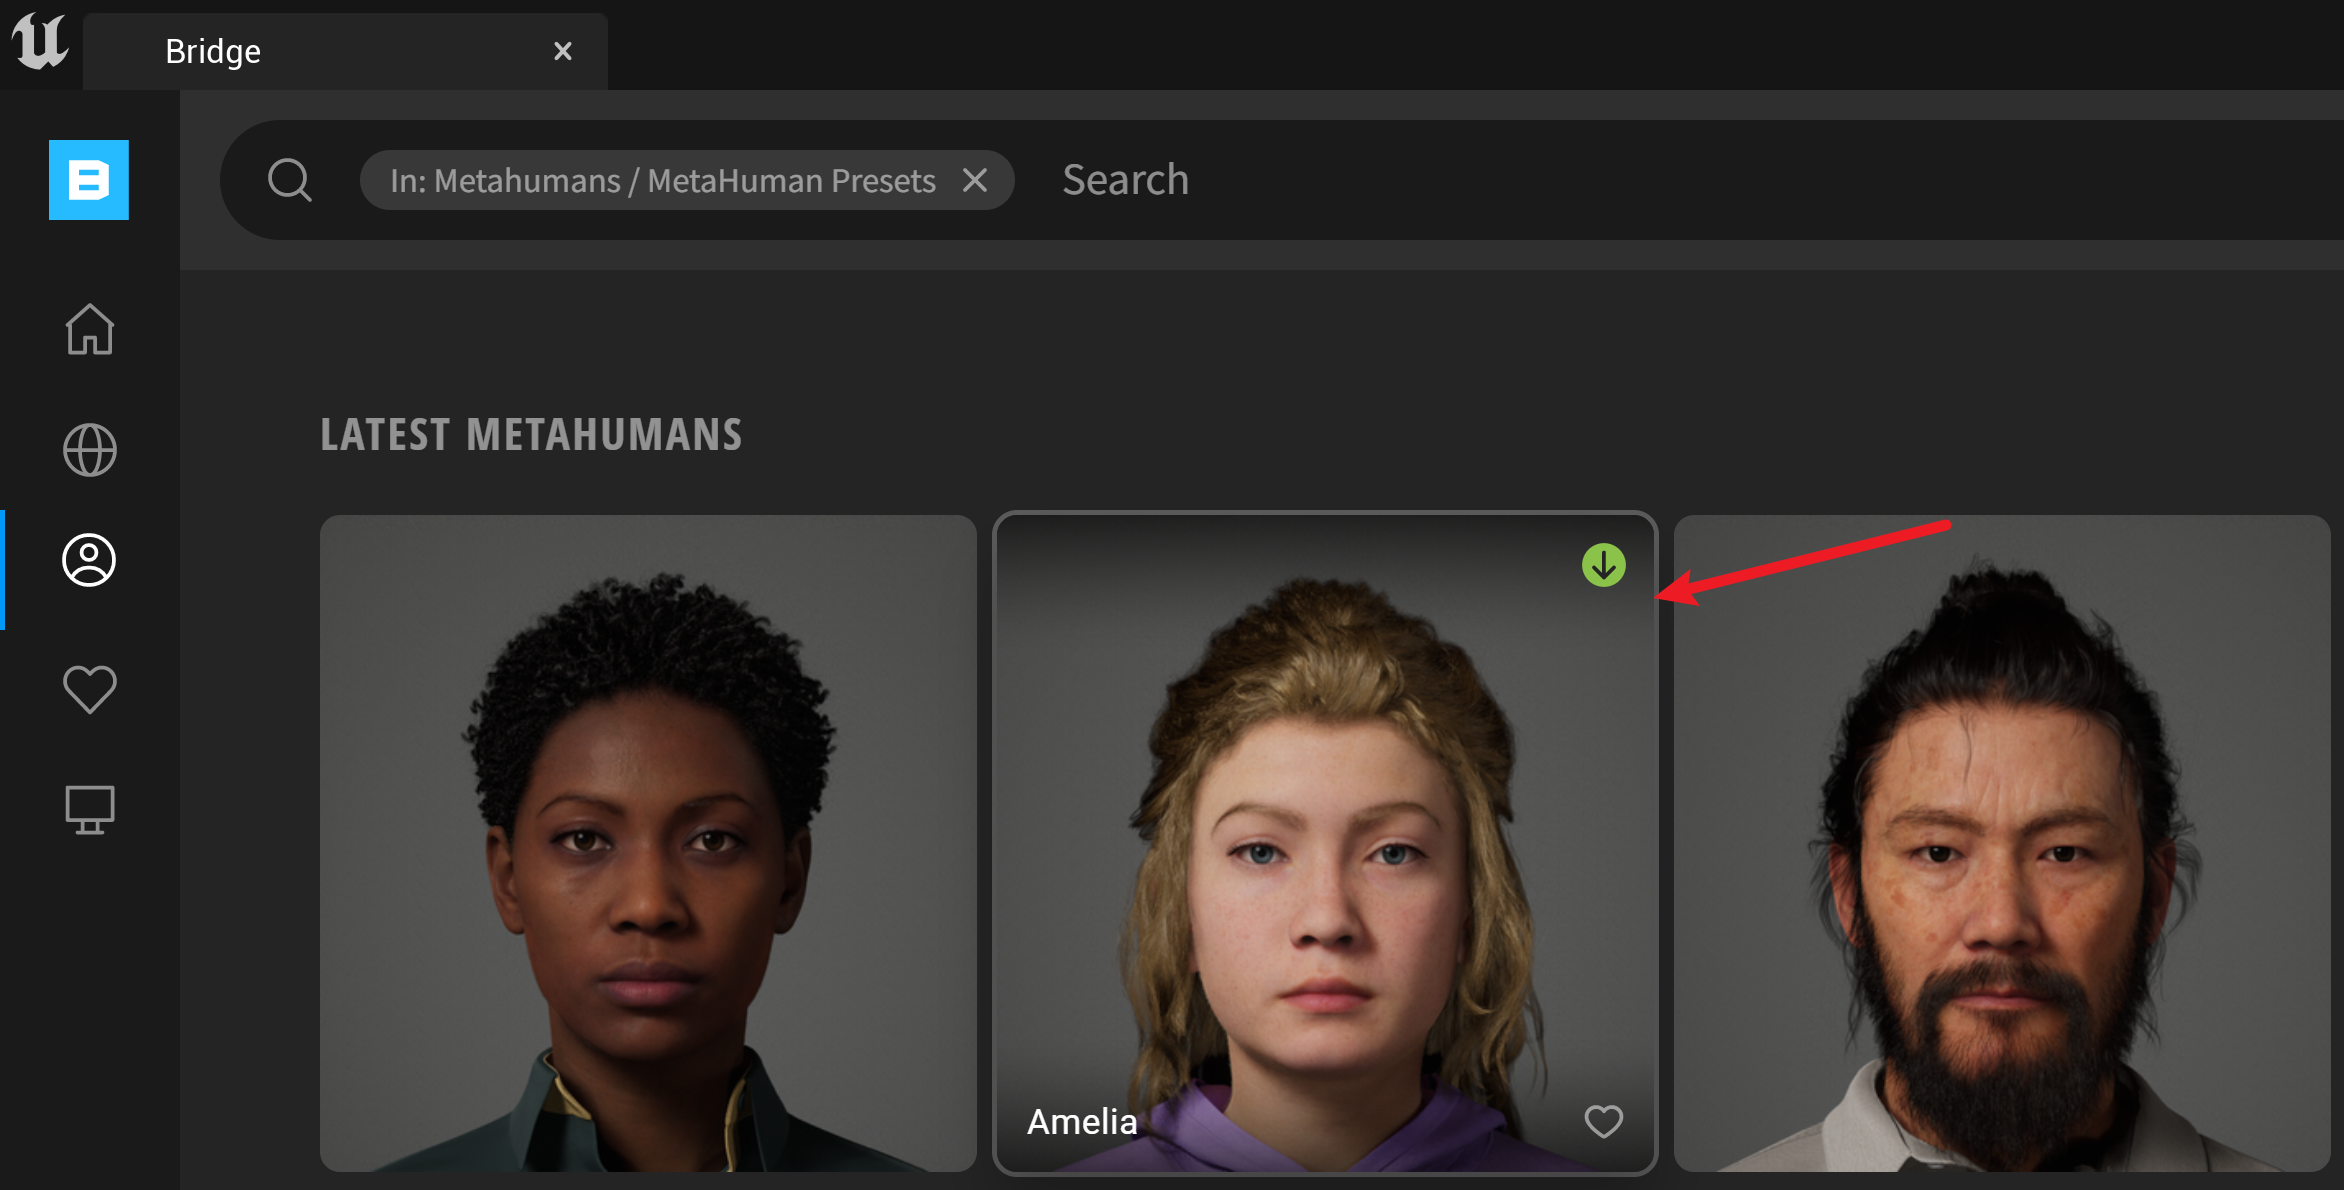2344x1190 pixels.
Task: Favorite Amelia with heart toggle
Action: click(1603, 1121)
